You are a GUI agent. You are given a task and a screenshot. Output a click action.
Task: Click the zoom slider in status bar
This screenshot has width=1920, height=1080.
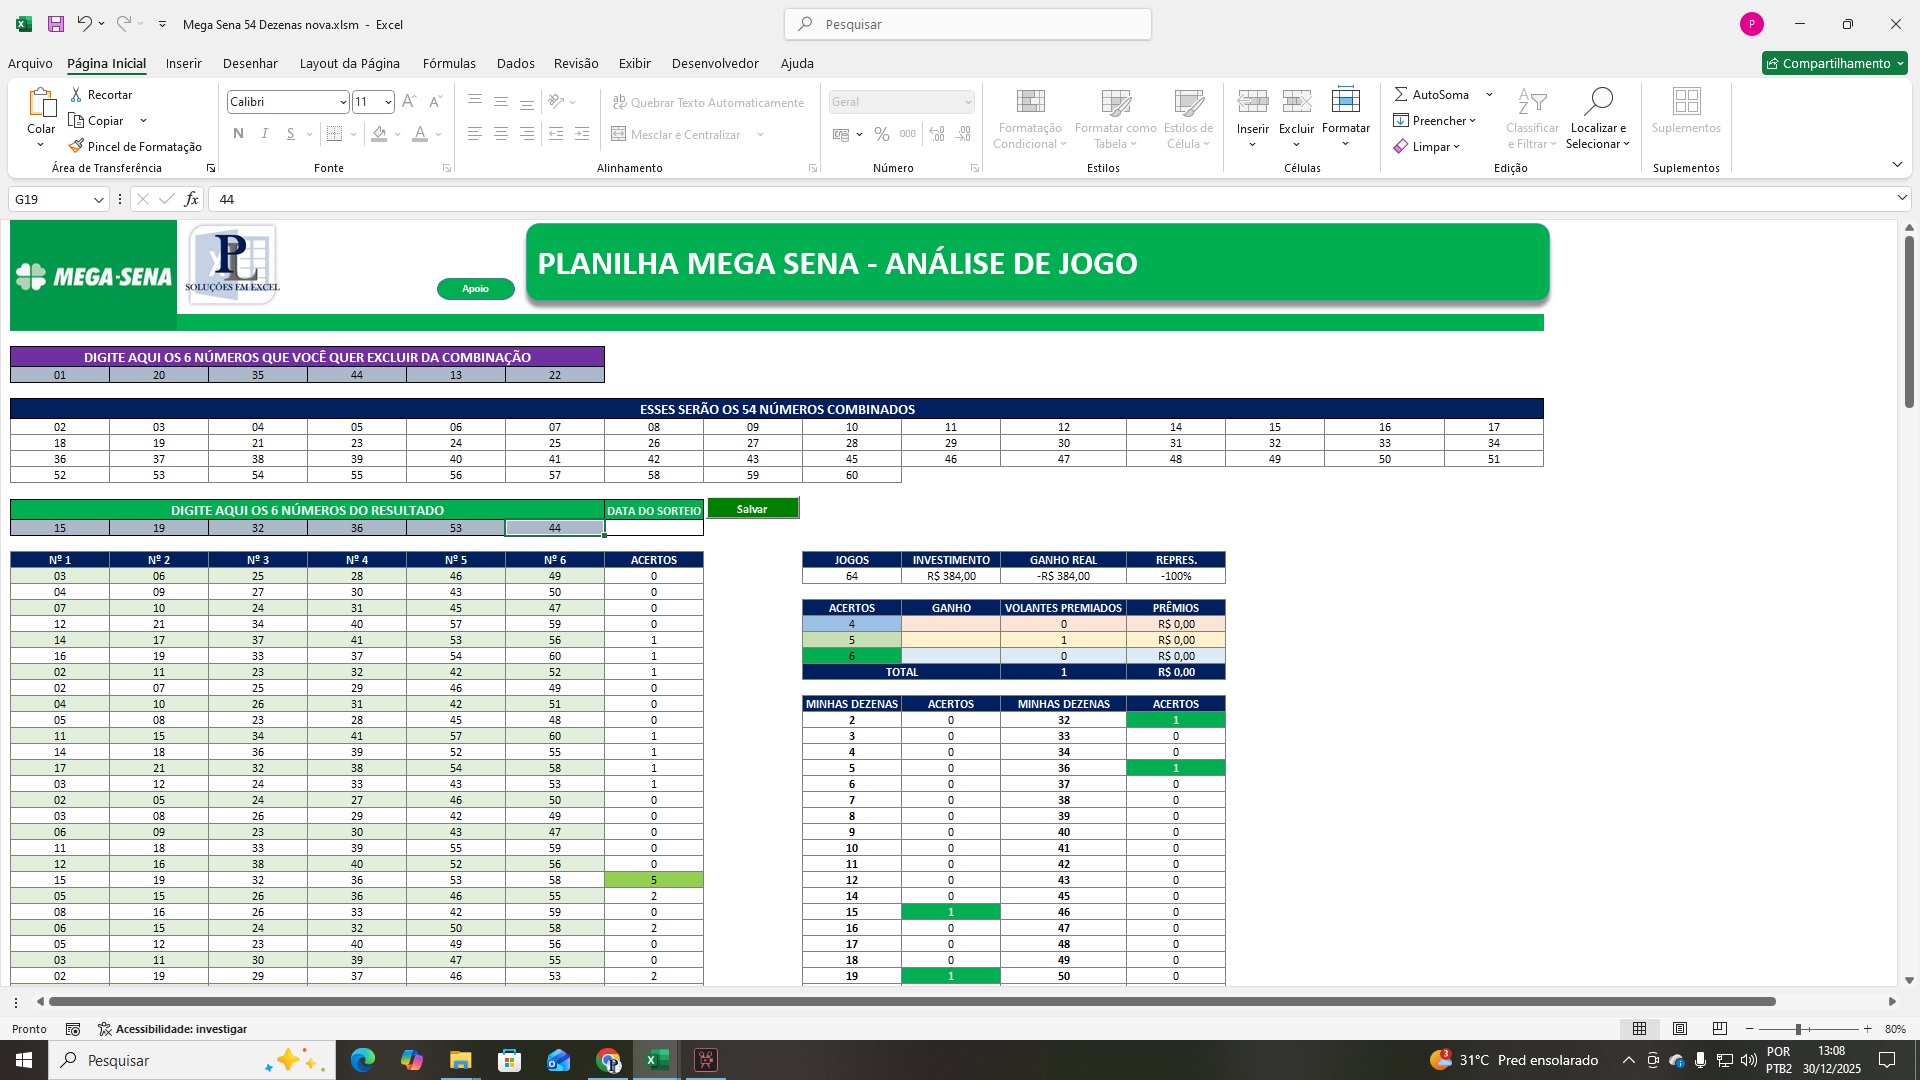[x=1798, y=1029]
